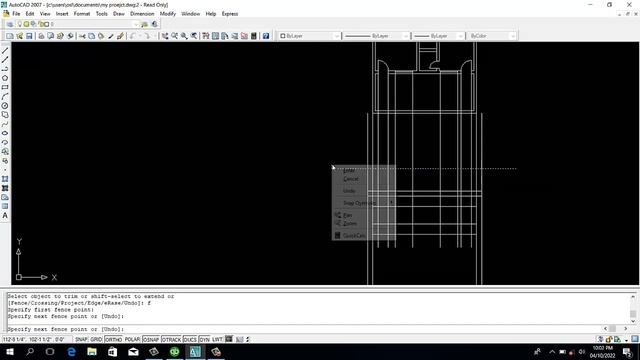Click the Undo arrow icon
Viewport: 640px width, 360px height.
[133, 36]
